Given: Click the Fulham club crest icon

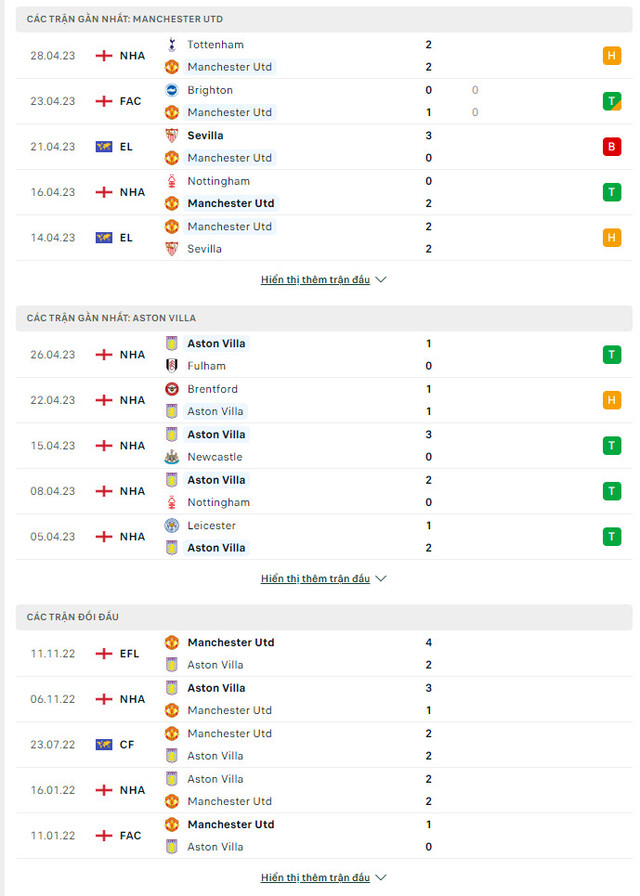Looking at the screenshot, I should (x=171, y=366).
